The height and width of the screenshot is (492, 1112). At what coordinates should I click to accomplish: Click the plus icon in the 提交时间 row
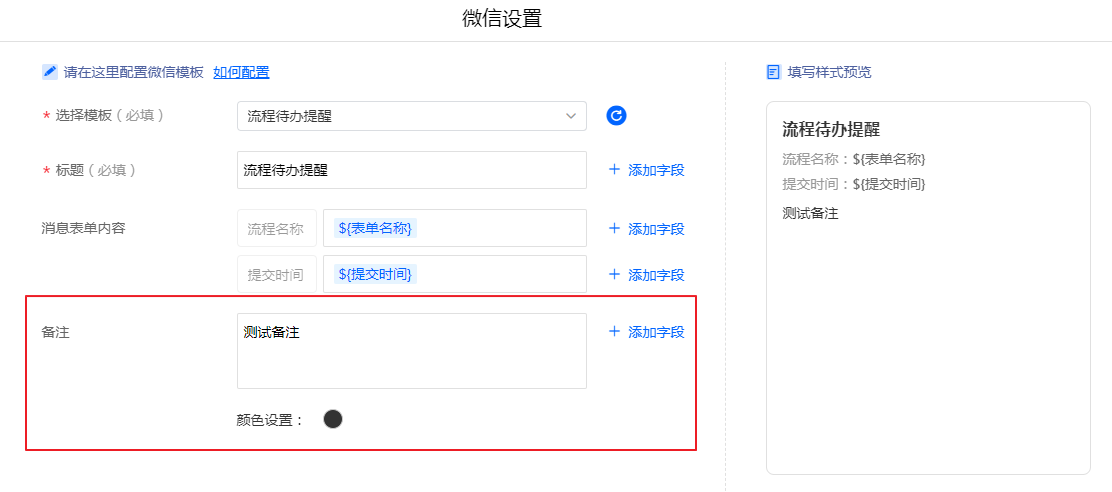click(614, 274)
